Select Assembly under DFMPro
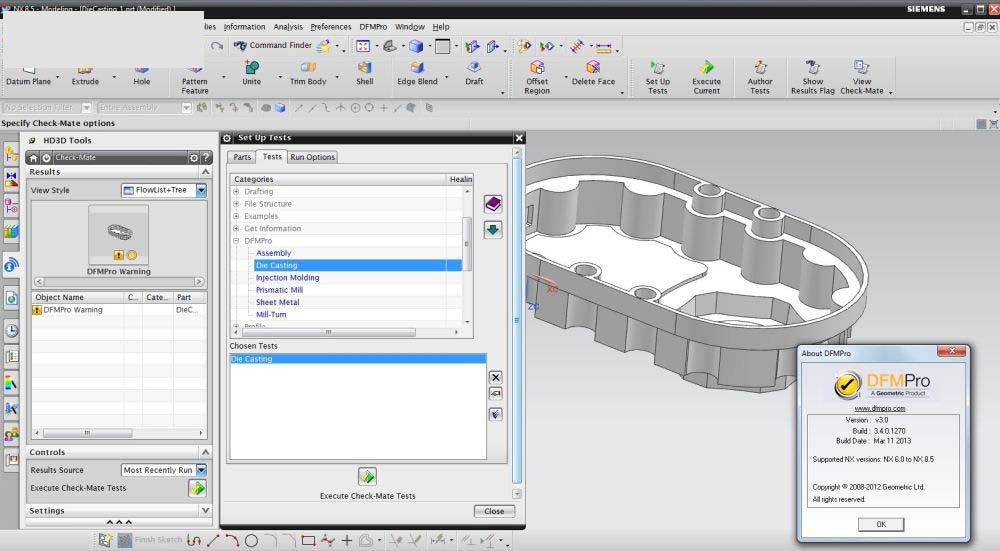The width and height of the screenshot is (1000, 551). pyautogui.click(x=274, y=253)
